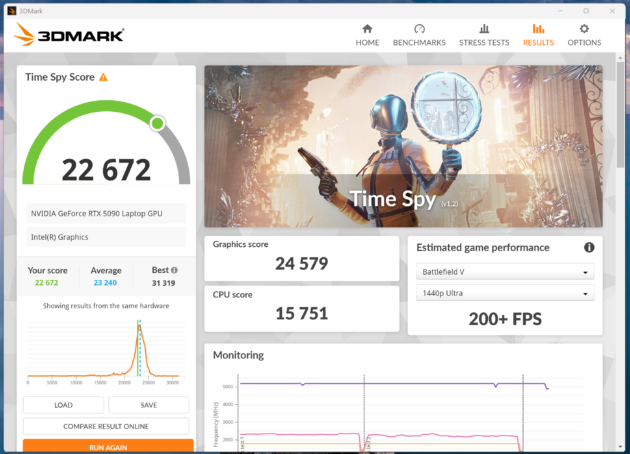Click the Options gear icon
This screenshot has width=630, height=454.
pos(584,29)
